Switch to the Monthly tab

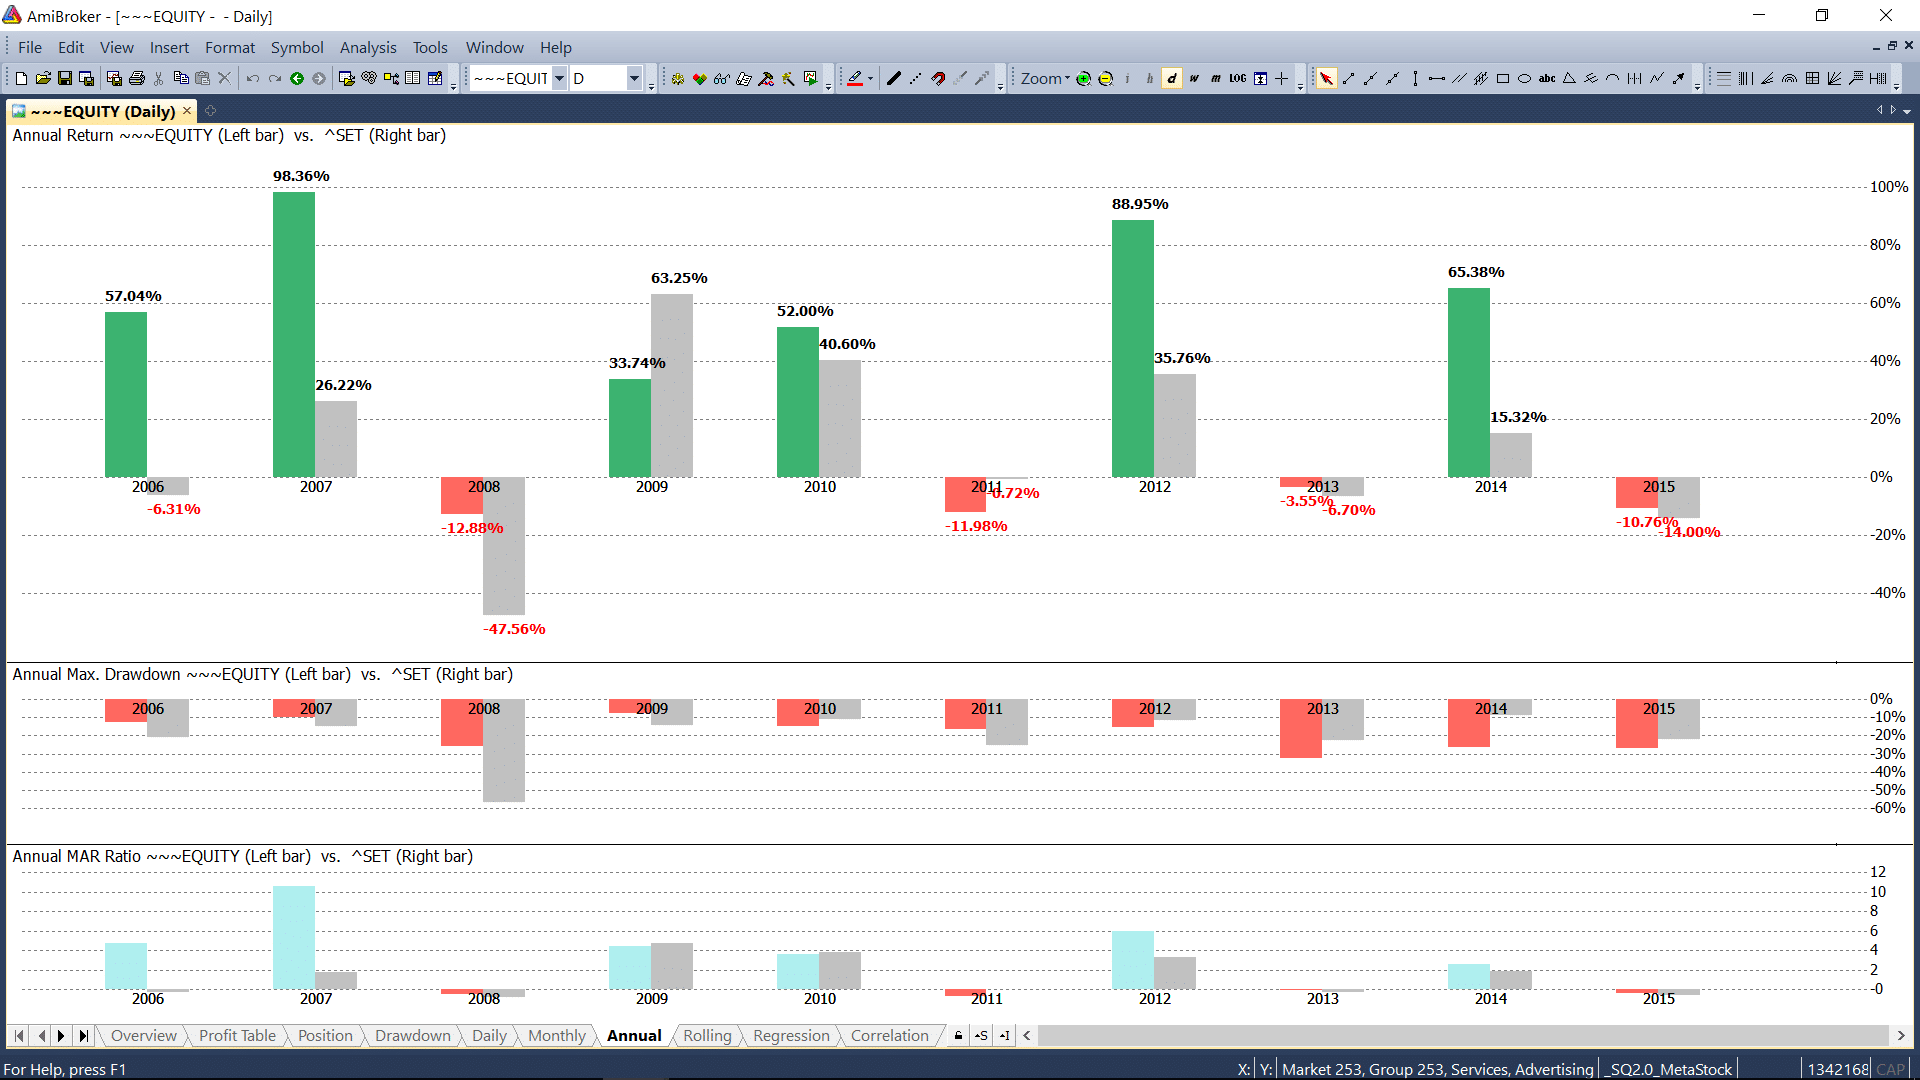point(556,1035)
